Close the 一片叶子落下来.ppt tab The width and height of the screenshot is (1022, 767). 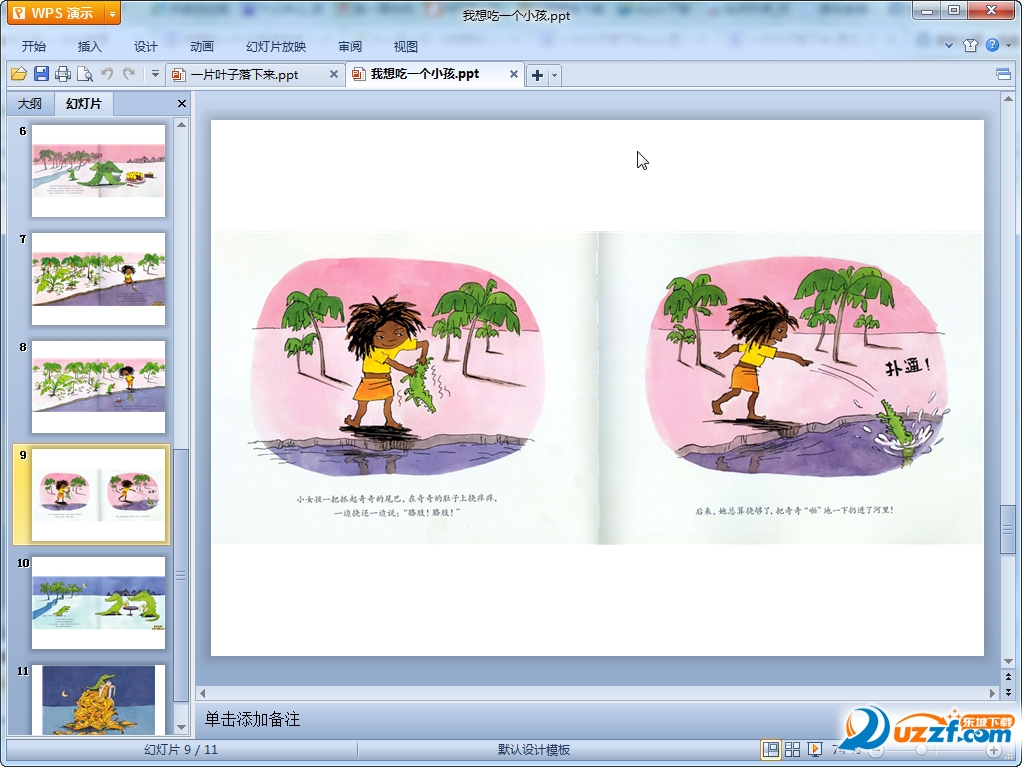334,74
